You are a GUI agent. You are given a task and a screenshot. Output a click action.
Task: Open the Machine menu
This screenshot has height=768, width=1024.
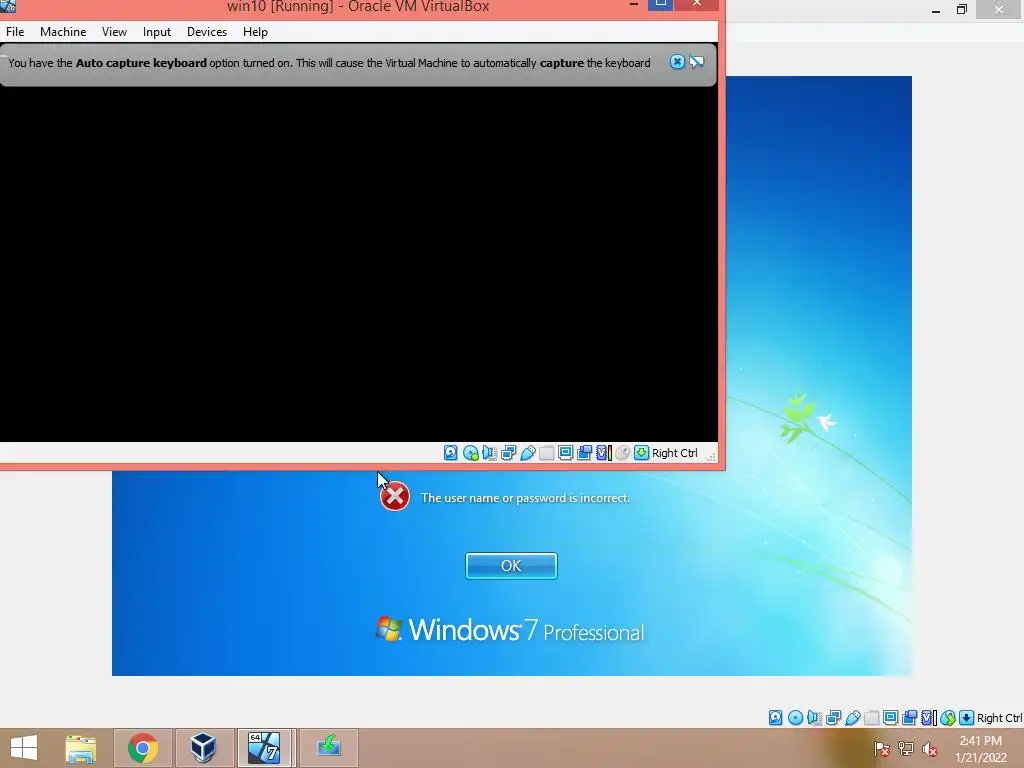[x=63, y=31]
